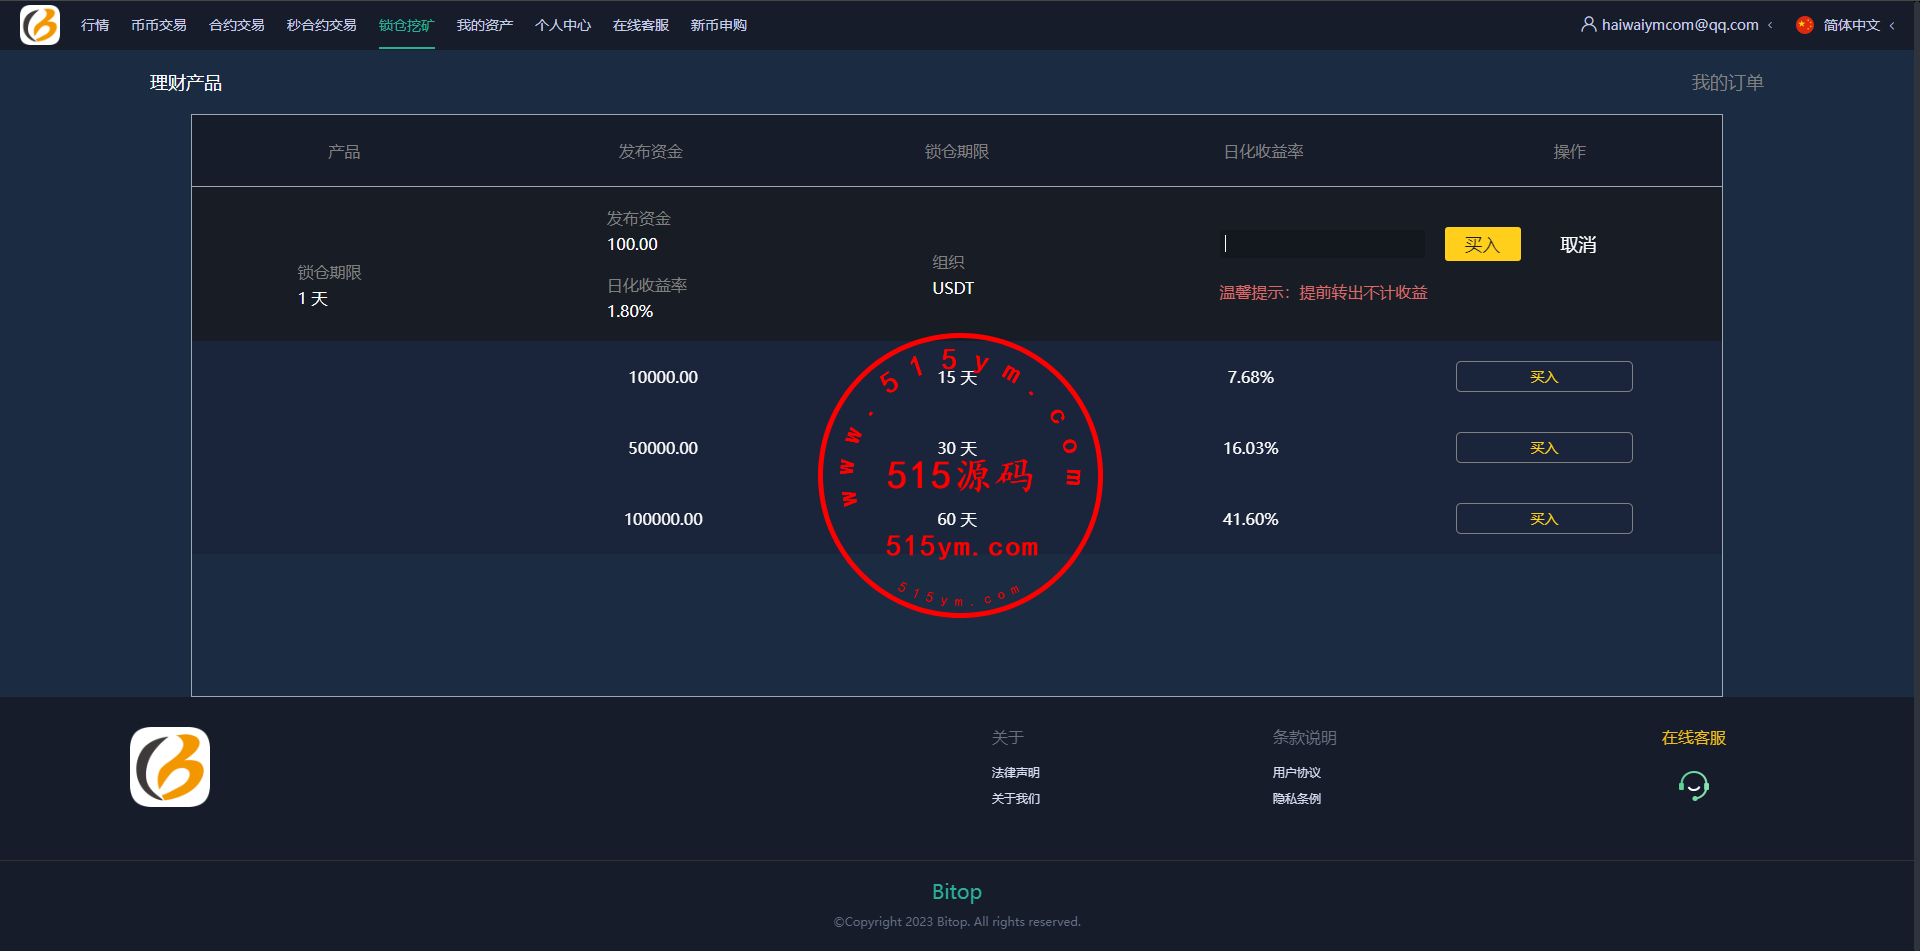Open the 用户协议 footer link
This screenshot has height=951, width=1920.
pyautogui.click(x=1296, y=773)
